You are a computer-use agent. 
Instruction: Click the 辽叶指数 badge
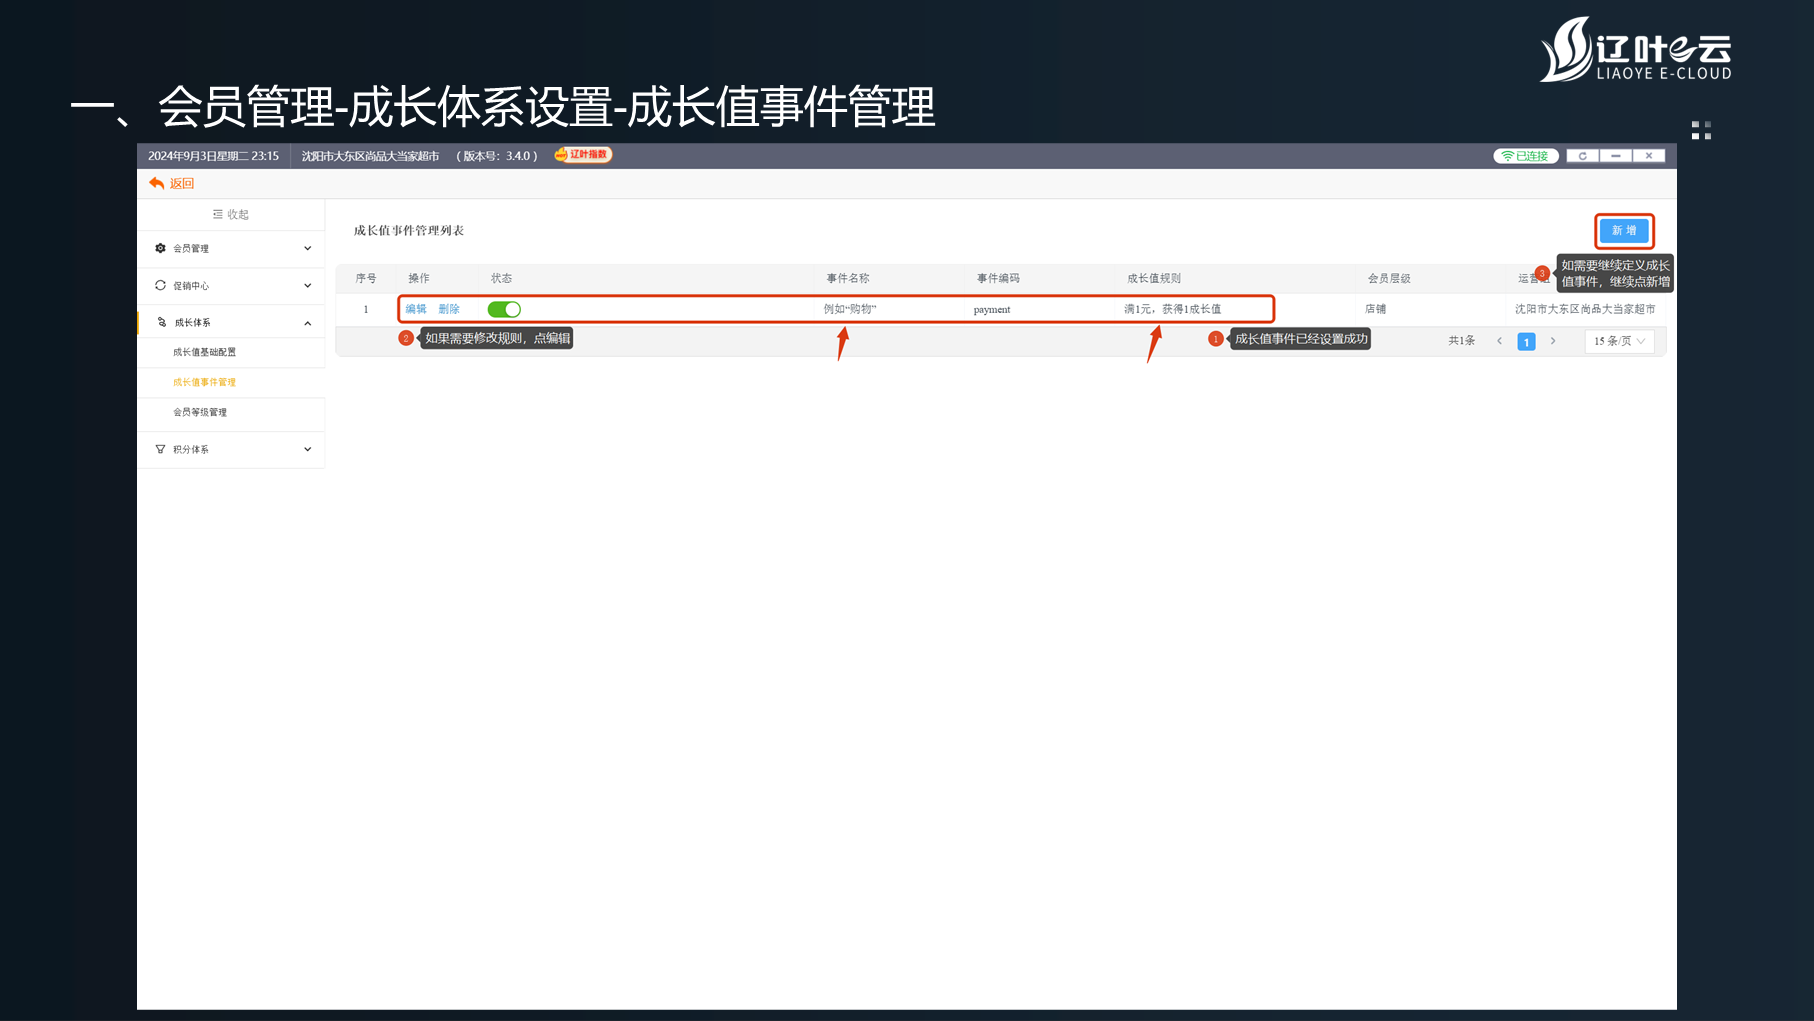pyautogui.click(x=582, y=154)
